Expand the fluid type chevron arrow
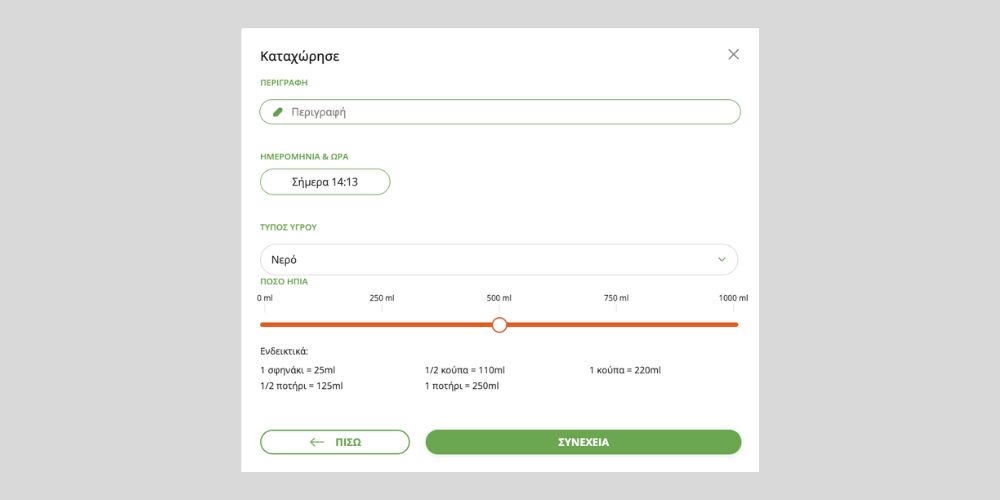The height and width of the screenshot is (500, 1000). 722,260
